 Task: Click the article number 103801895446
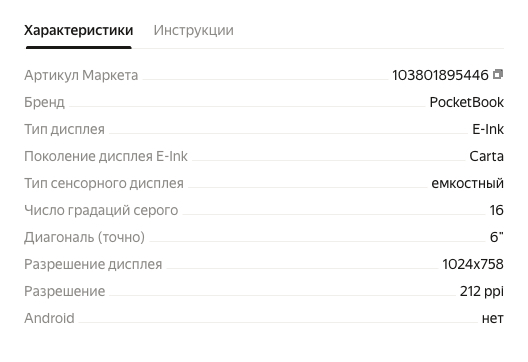tap(440, 75)
